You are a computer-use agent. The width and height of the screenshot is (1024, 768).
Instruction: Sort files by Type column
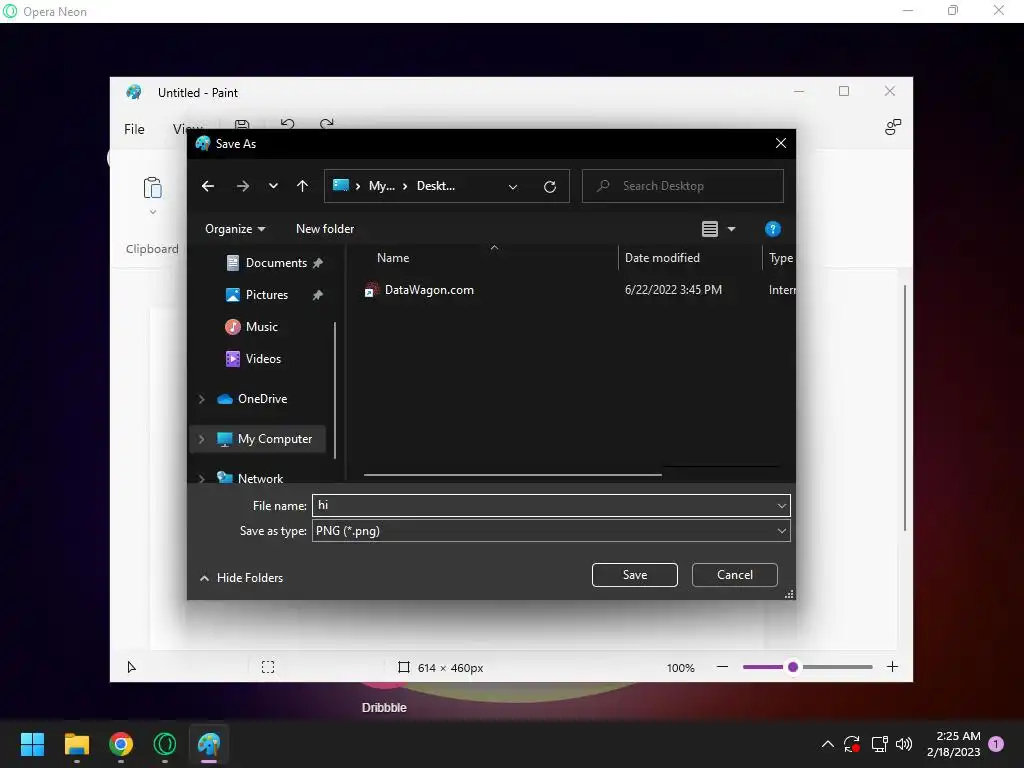(x=780, y=258)
